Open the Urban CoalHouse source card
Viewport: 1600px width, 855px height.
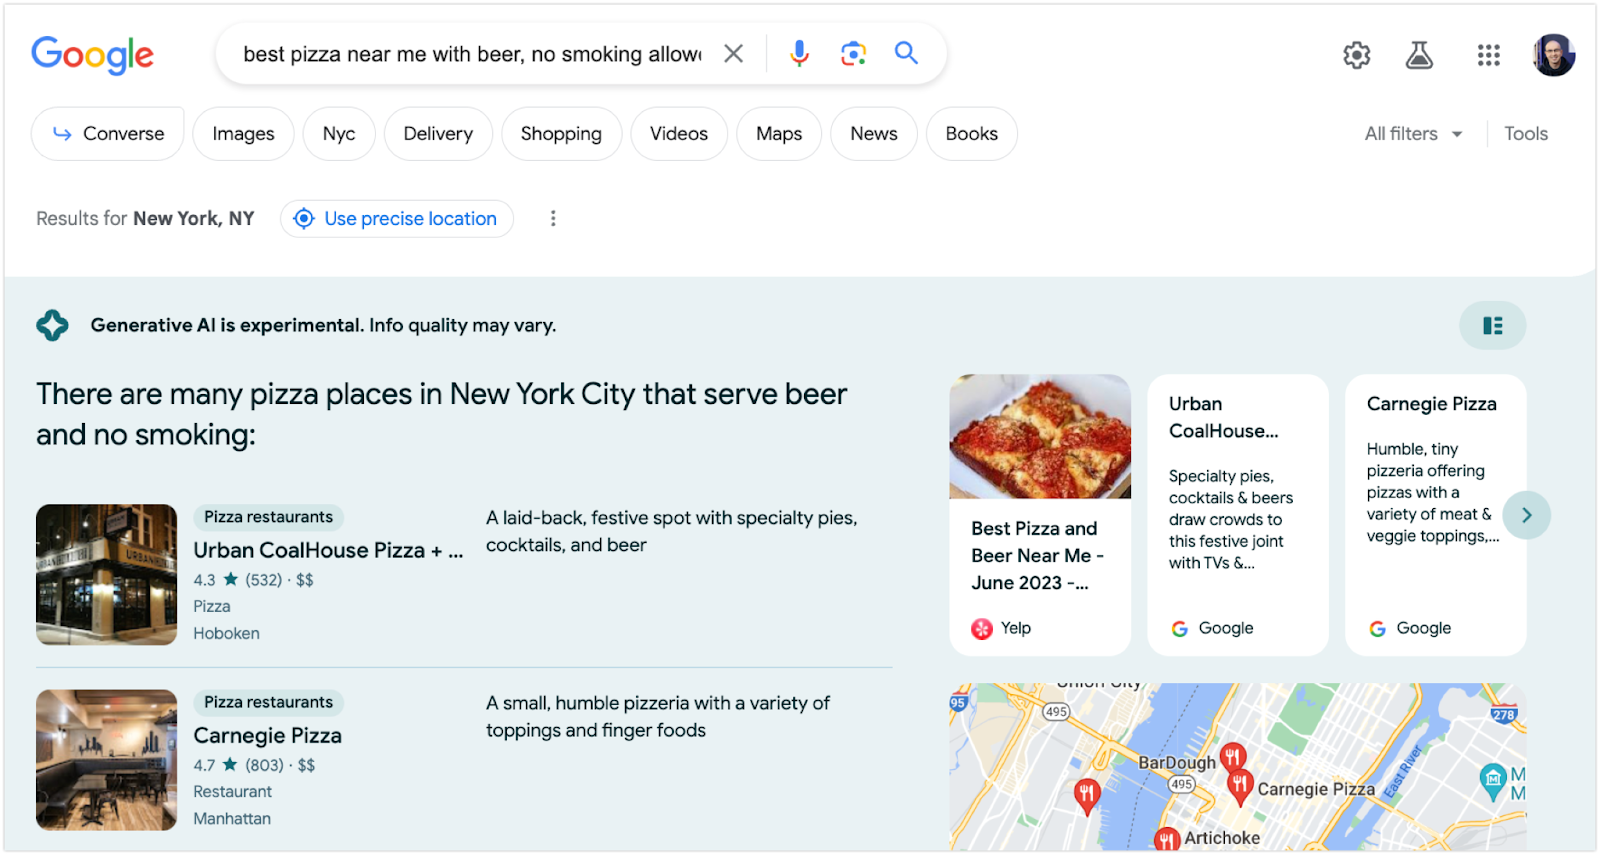click(1238, 515)
